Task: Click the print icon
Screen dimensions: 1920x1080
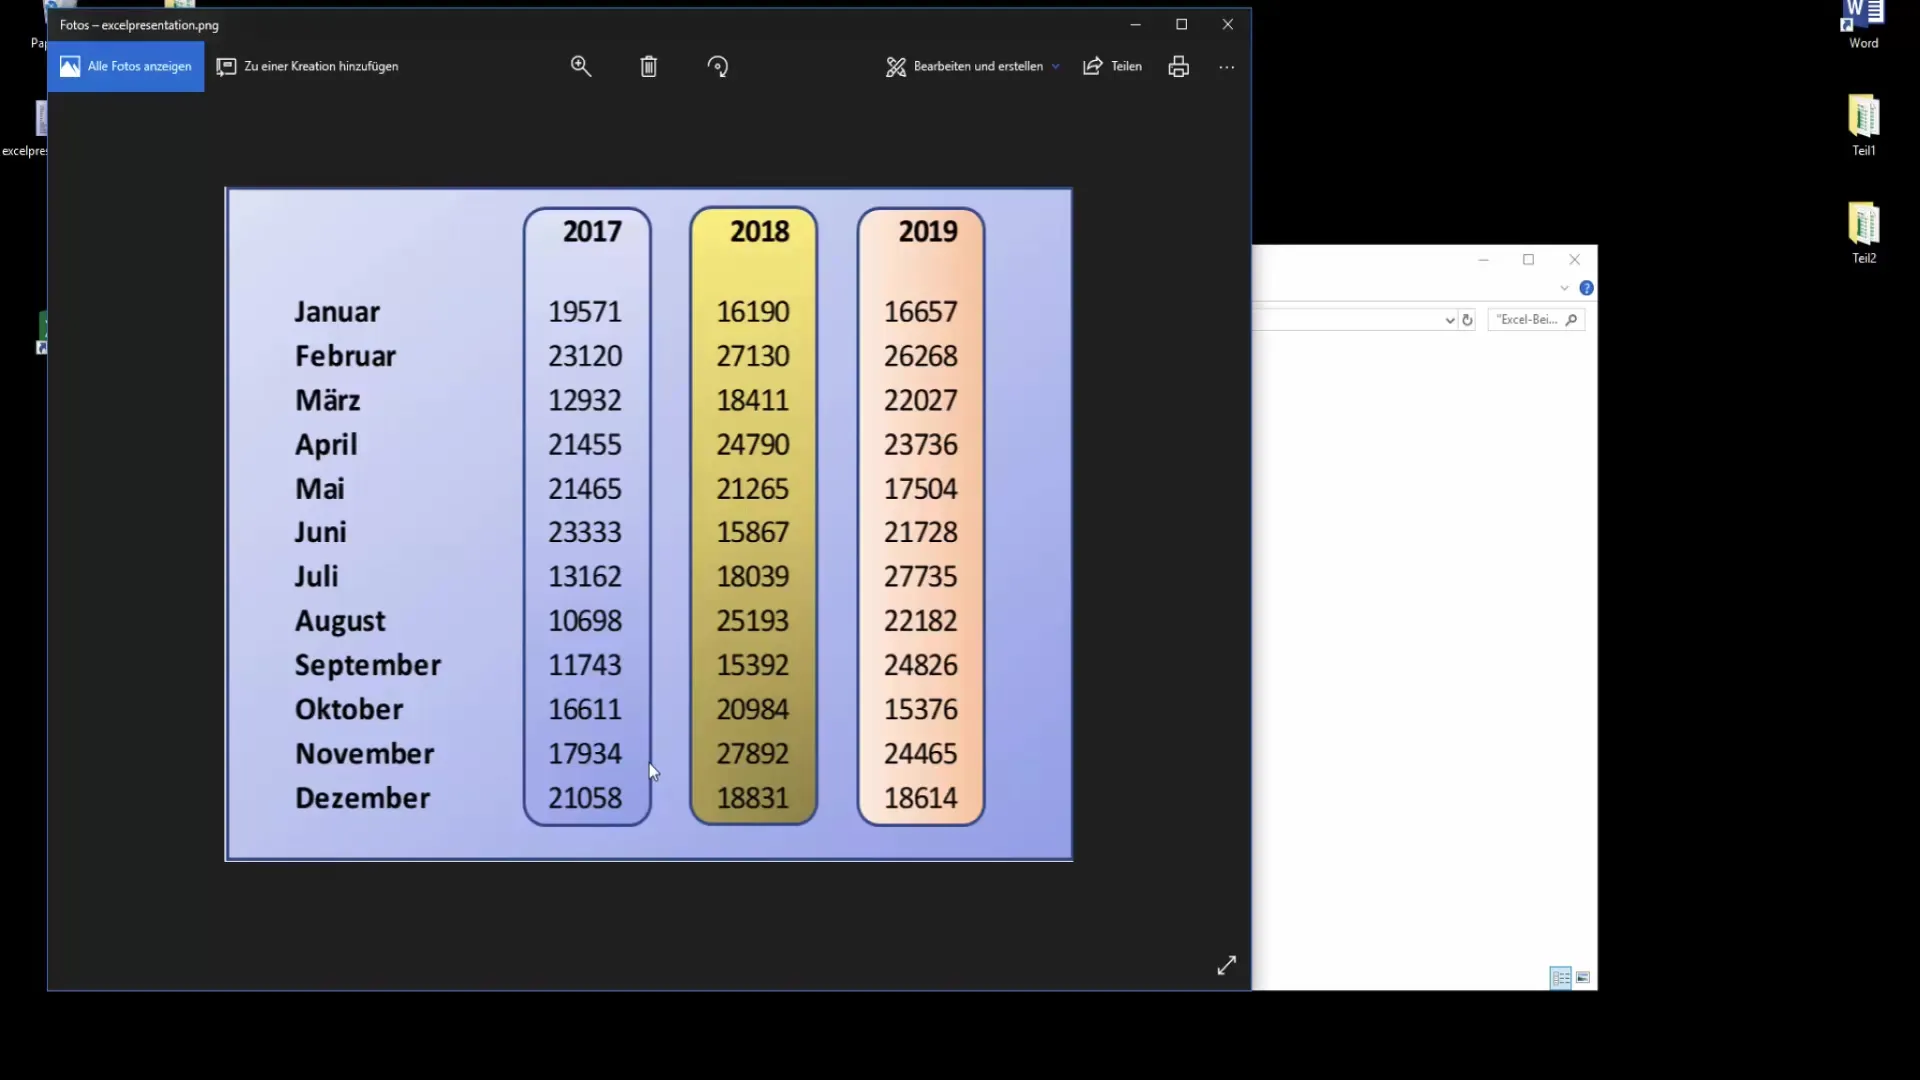Action: (x=1178, y=65)
